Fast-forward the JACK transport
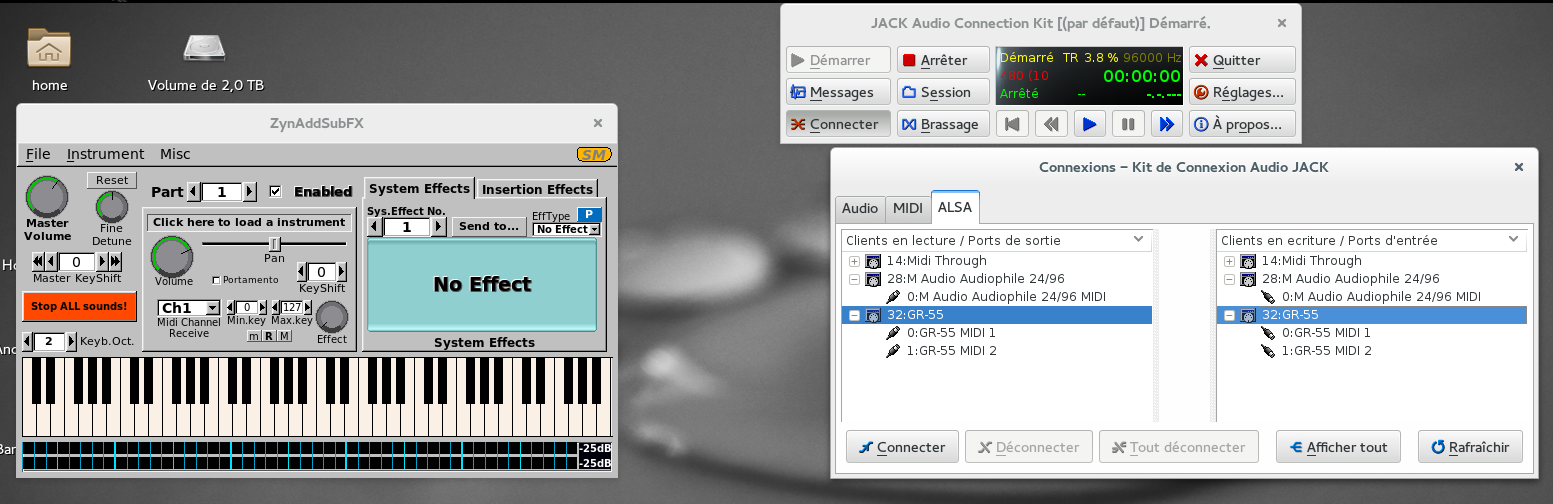The image size is (1553, 504). tap(1166, 124)
